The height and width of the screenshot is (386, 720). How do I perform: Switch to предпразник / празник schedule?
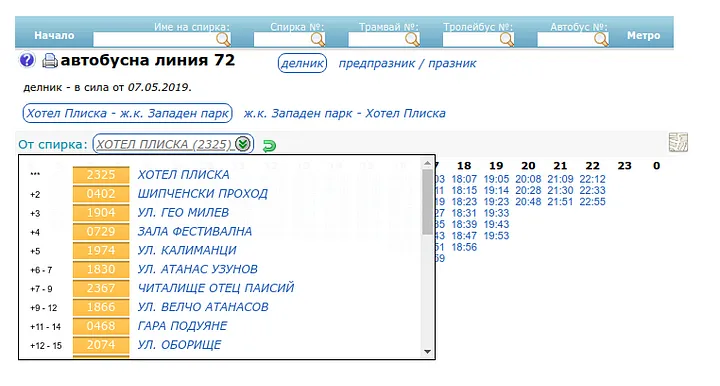coord(407,63)
